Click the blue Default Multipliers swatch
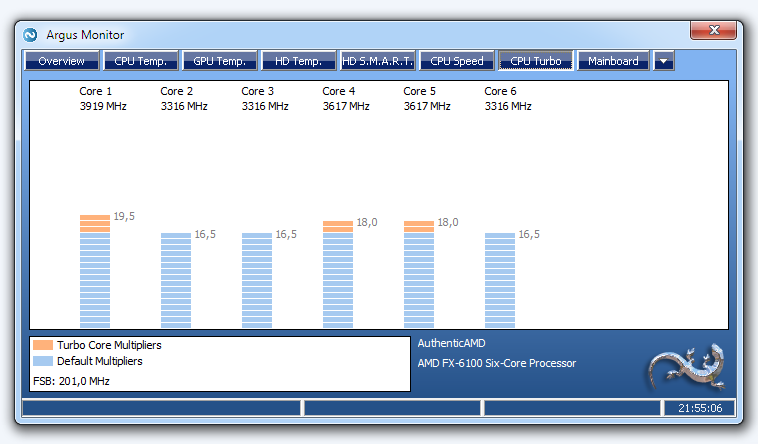The height and width of the screenshot is (444, 758). point(43,361)
